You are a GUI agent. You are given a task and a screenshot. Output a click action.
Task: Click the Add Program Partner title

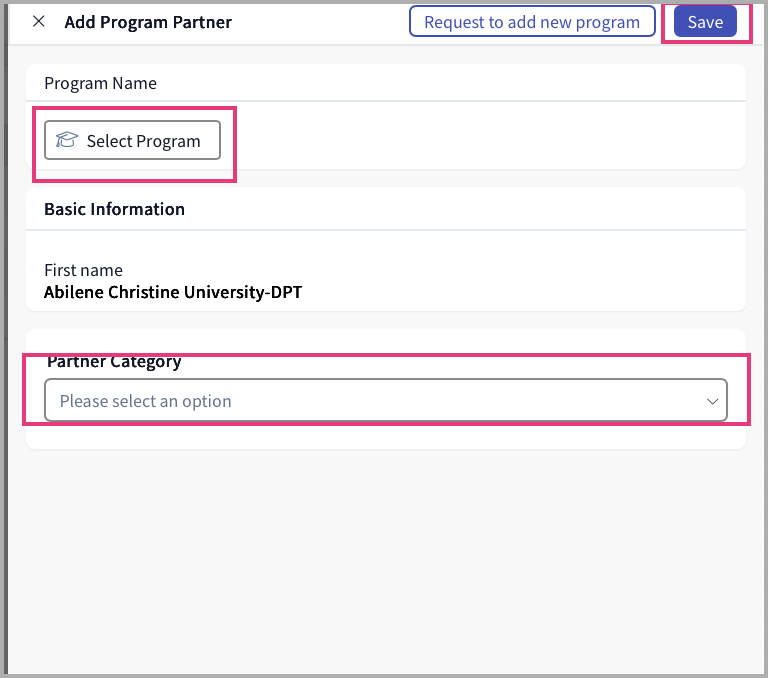click(x=148, y=22)
